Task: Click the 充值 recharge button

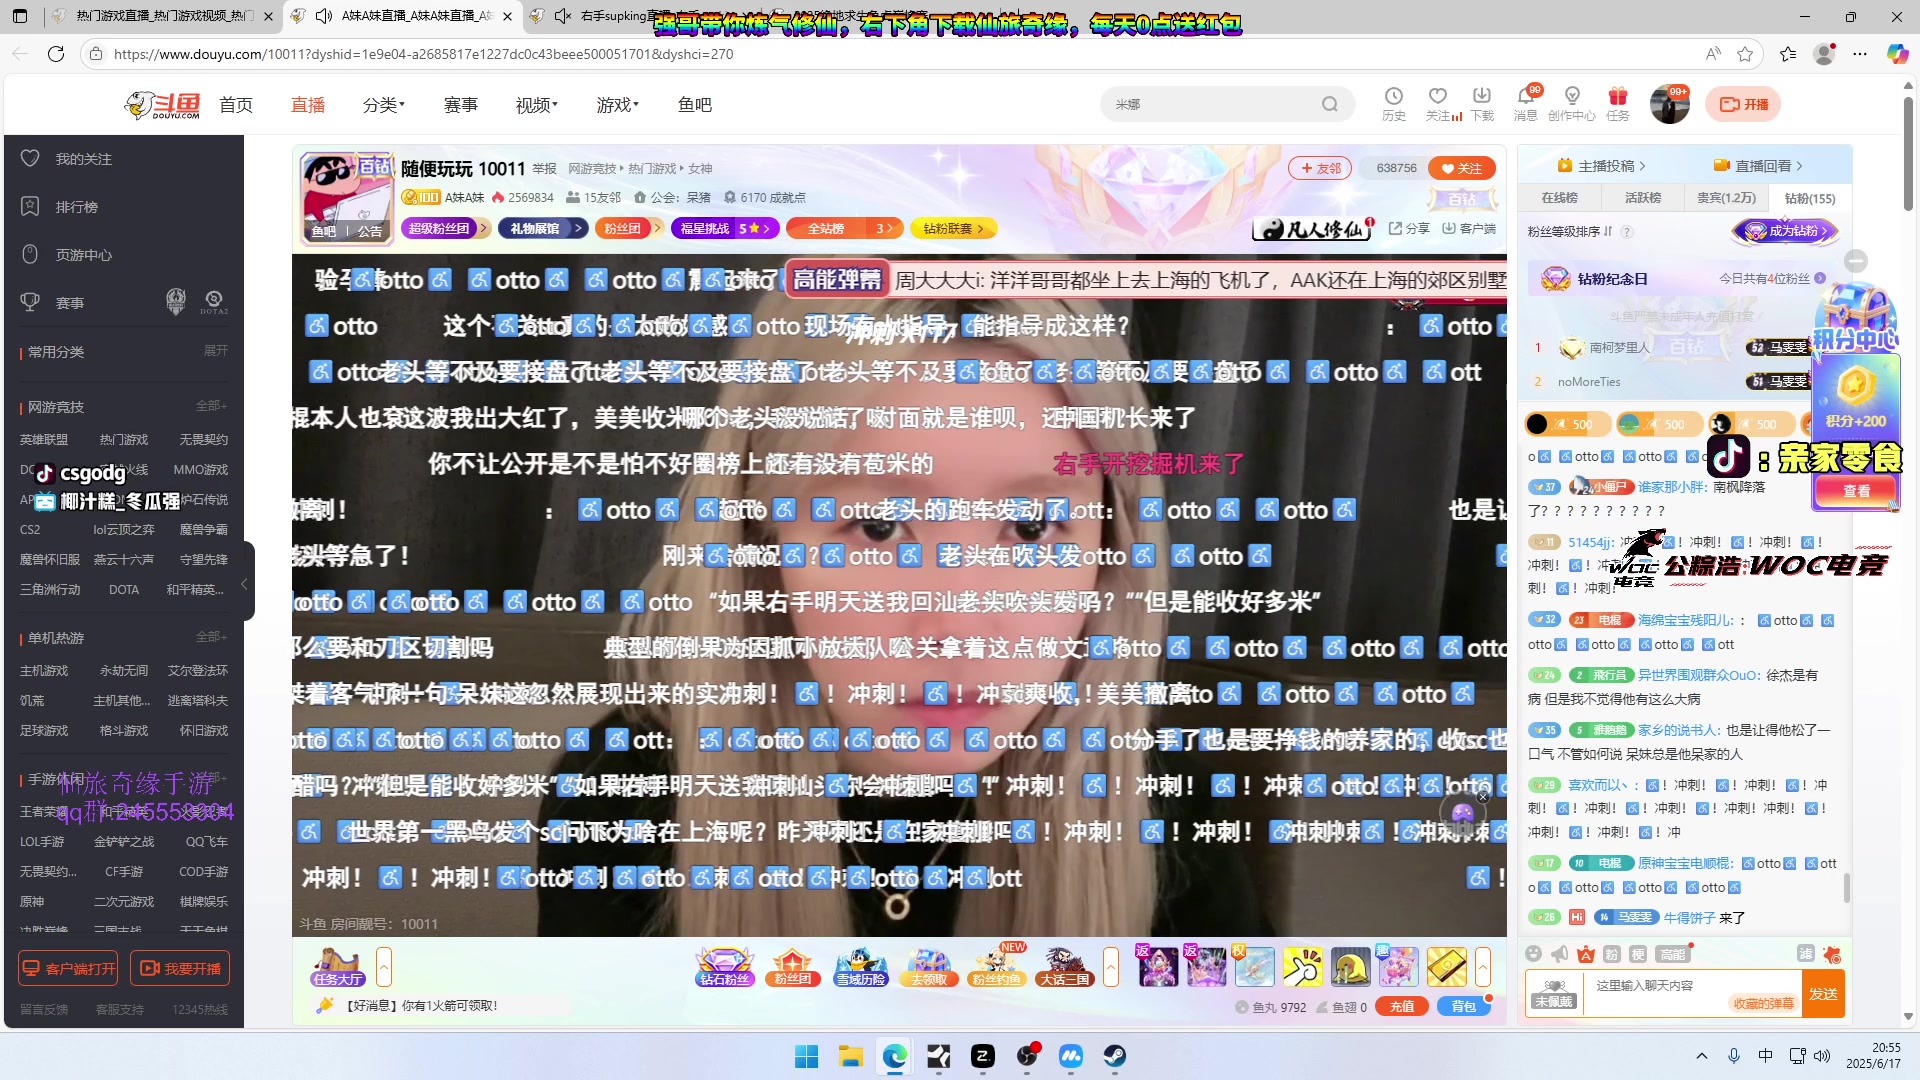Action: (x=1401, y=1007)
